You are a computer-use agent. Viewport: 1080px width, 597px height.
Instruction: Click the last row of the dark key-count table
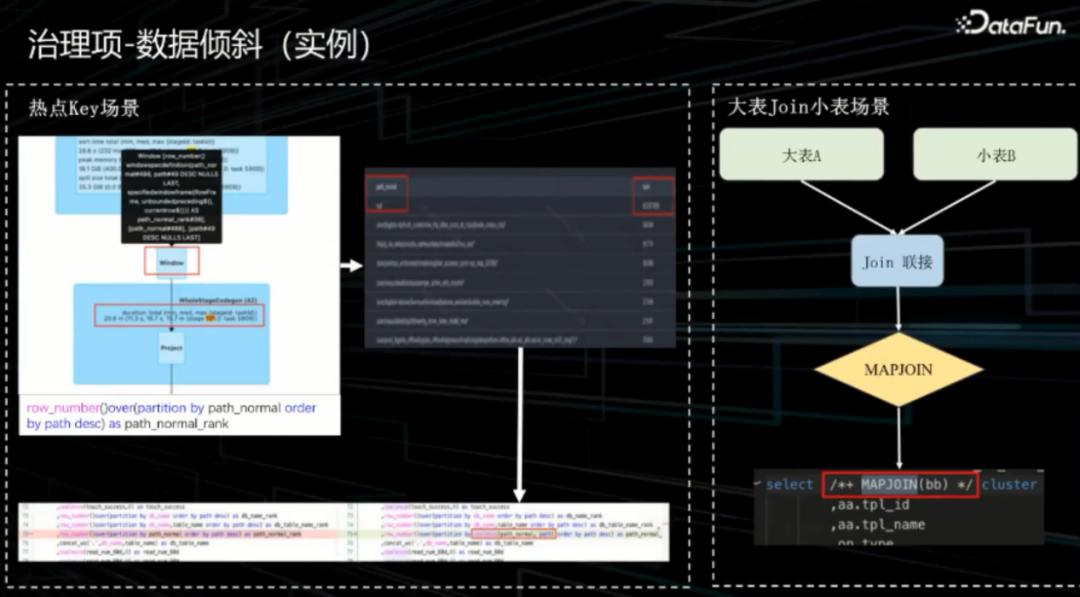(x=519, y=339)
